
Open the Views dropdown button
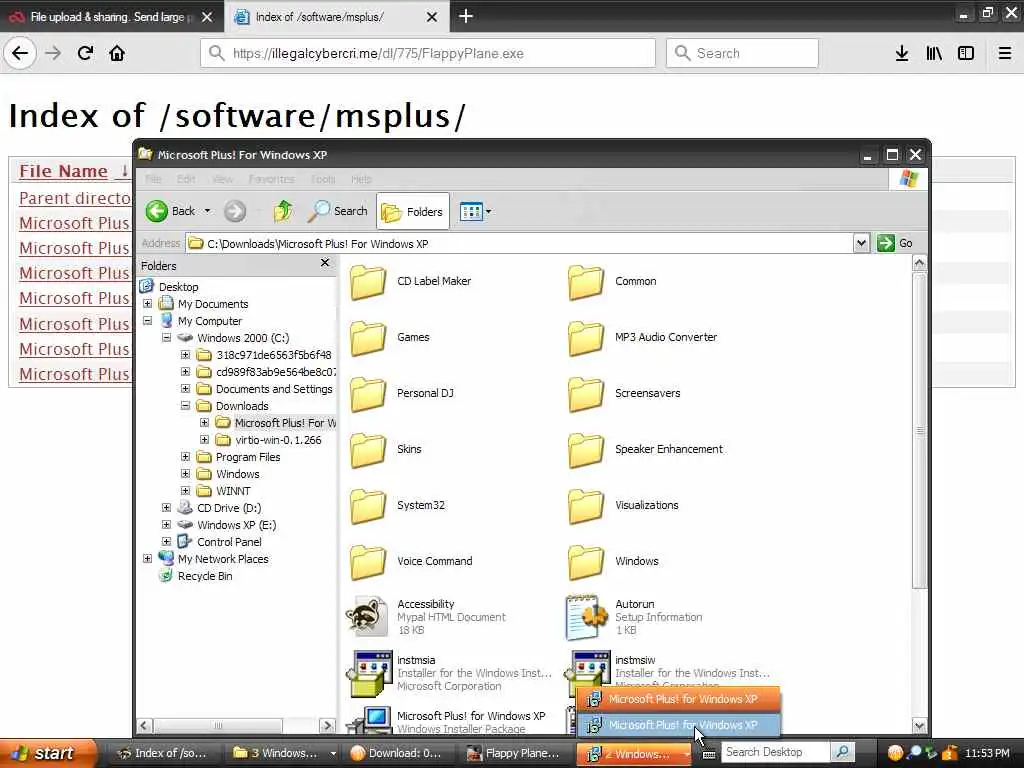coord(475,212)
